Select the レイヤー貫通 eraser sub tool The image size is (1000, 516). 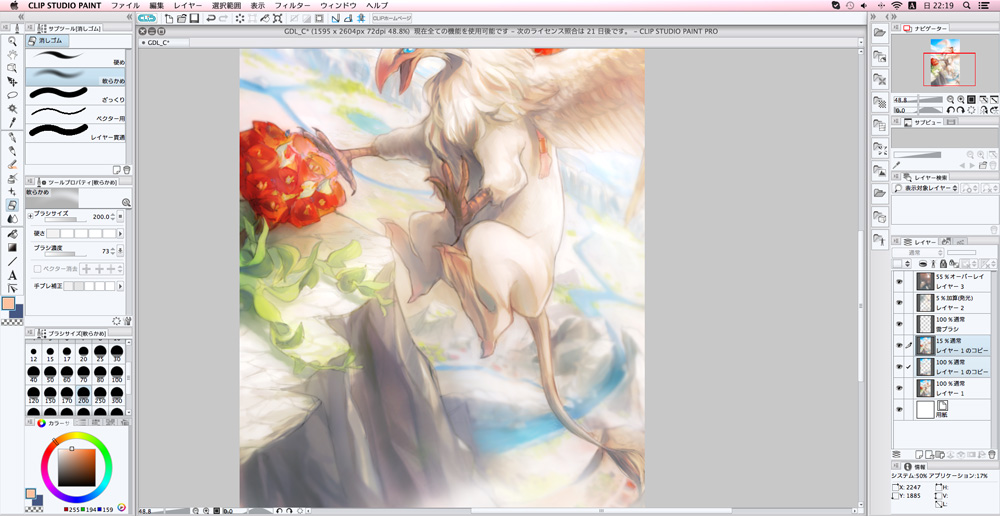pyautogui.click(x=76, y=133)
